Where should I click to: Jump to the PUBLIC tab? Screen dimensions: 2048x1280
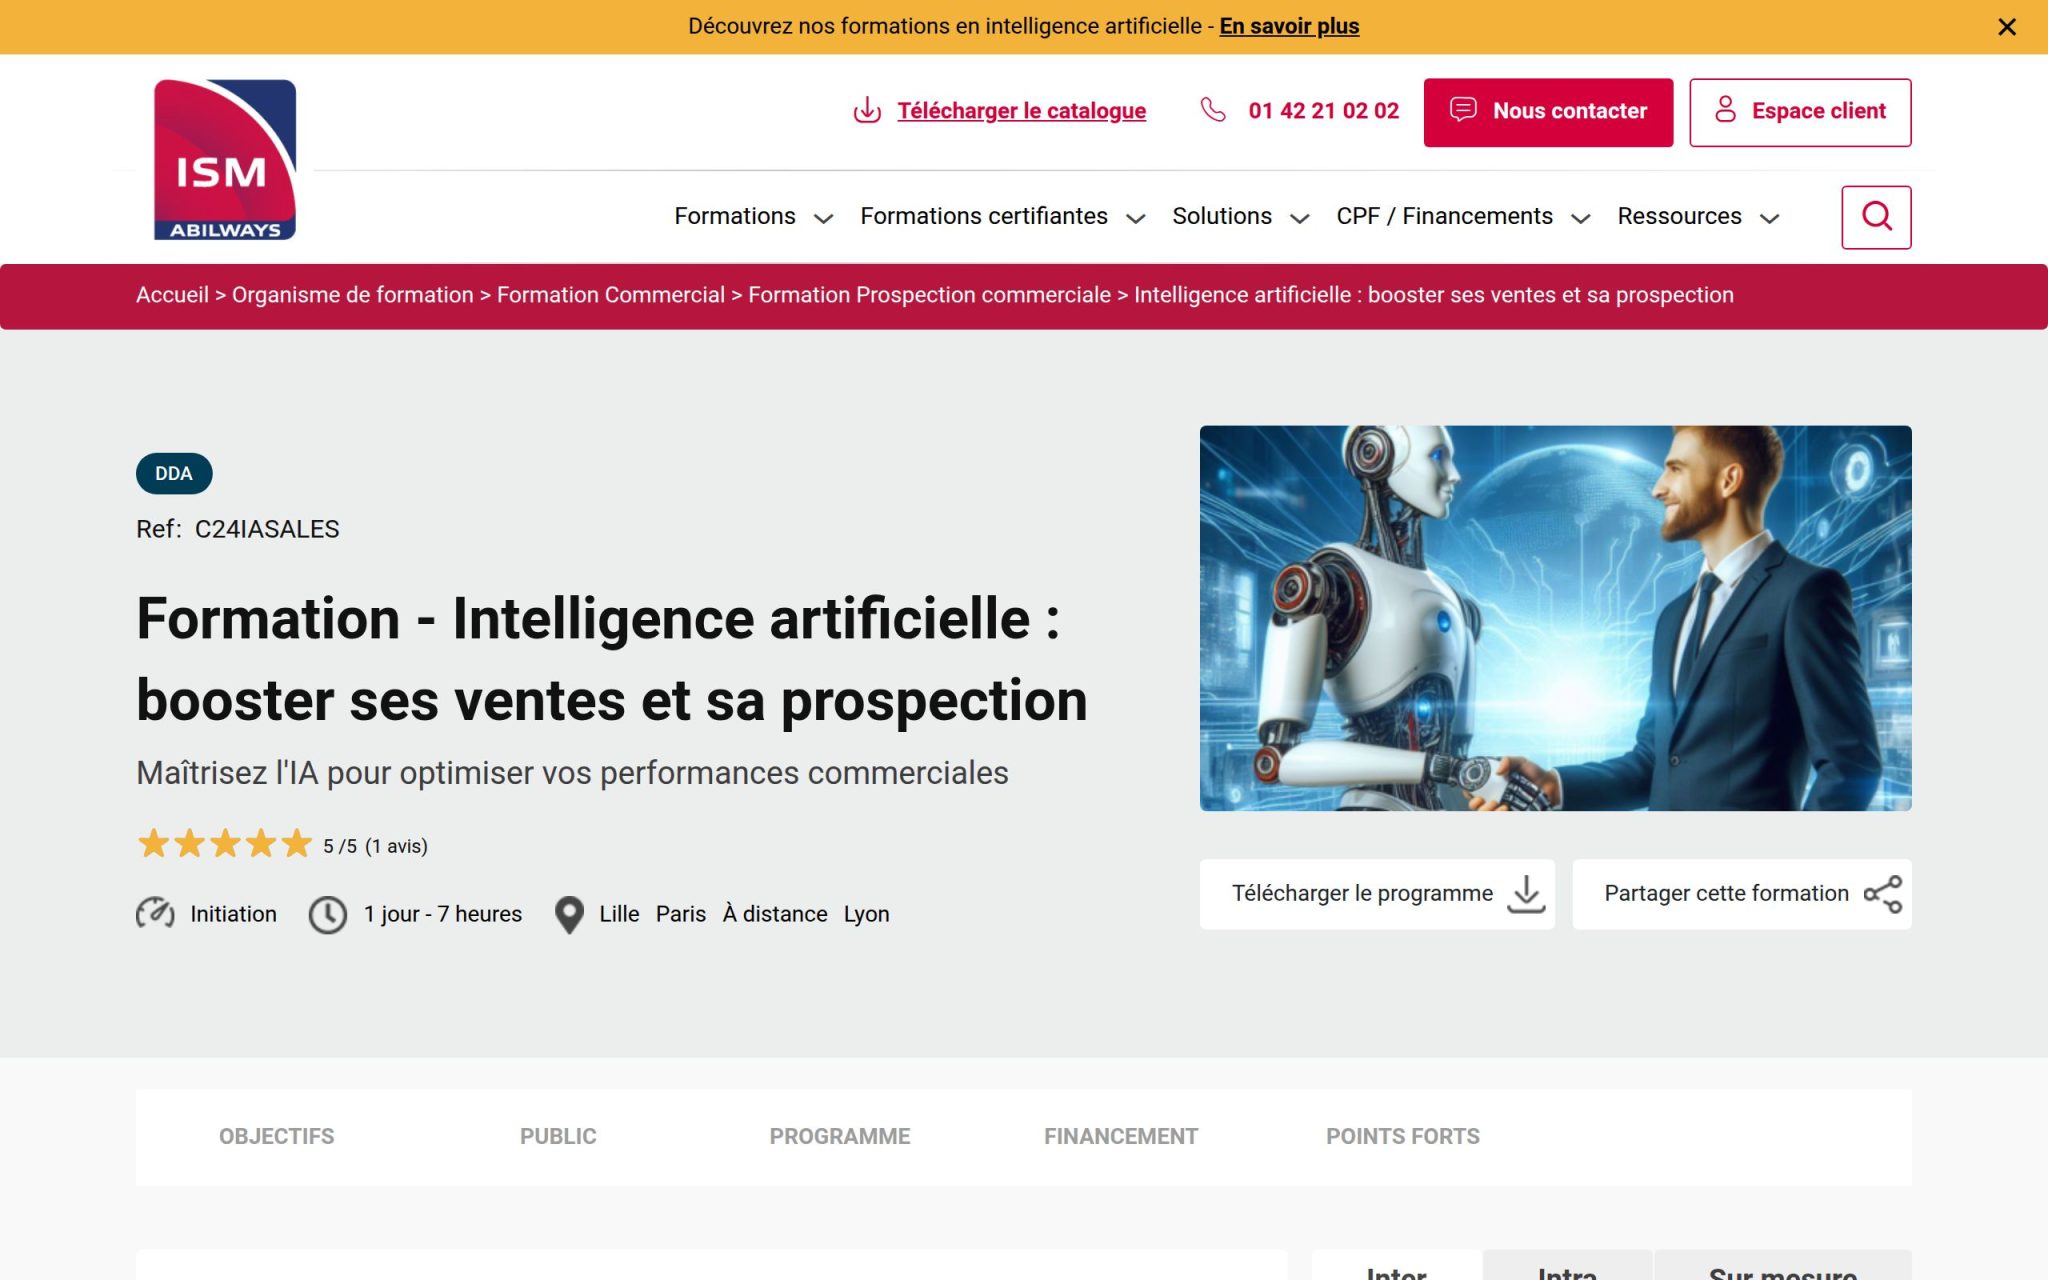(x=558, y=1136)
